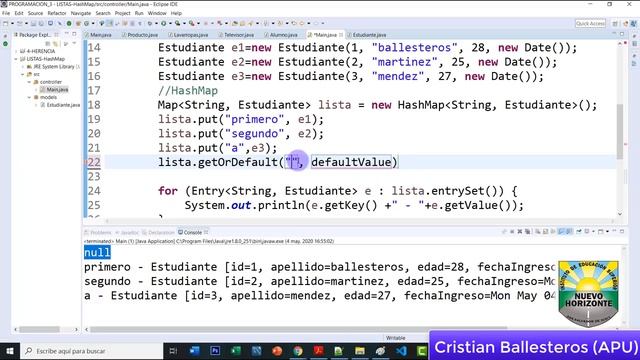This screenshot has height=360, width=640.
Task: Click the Windows Start button
Action: pyautogui.click(x=10, y=351)
